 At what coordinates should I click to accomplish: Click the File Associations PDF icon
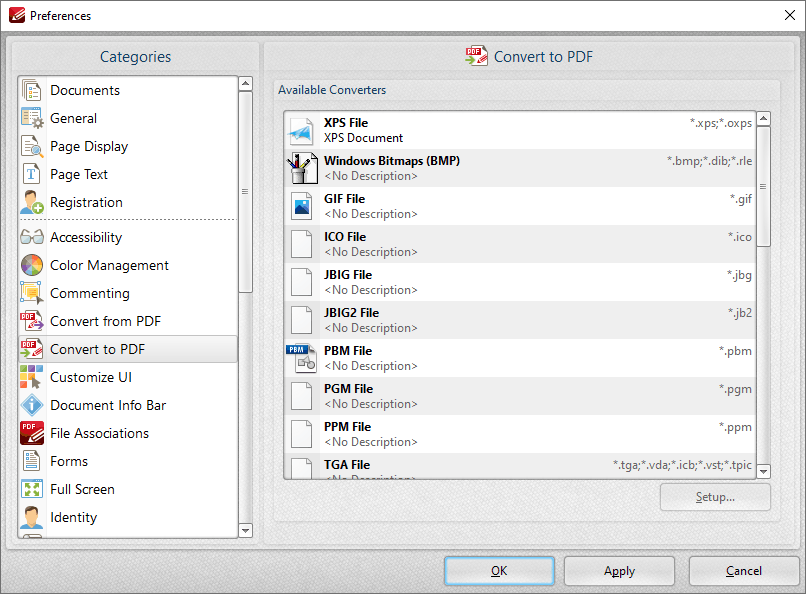click(32, 433)
